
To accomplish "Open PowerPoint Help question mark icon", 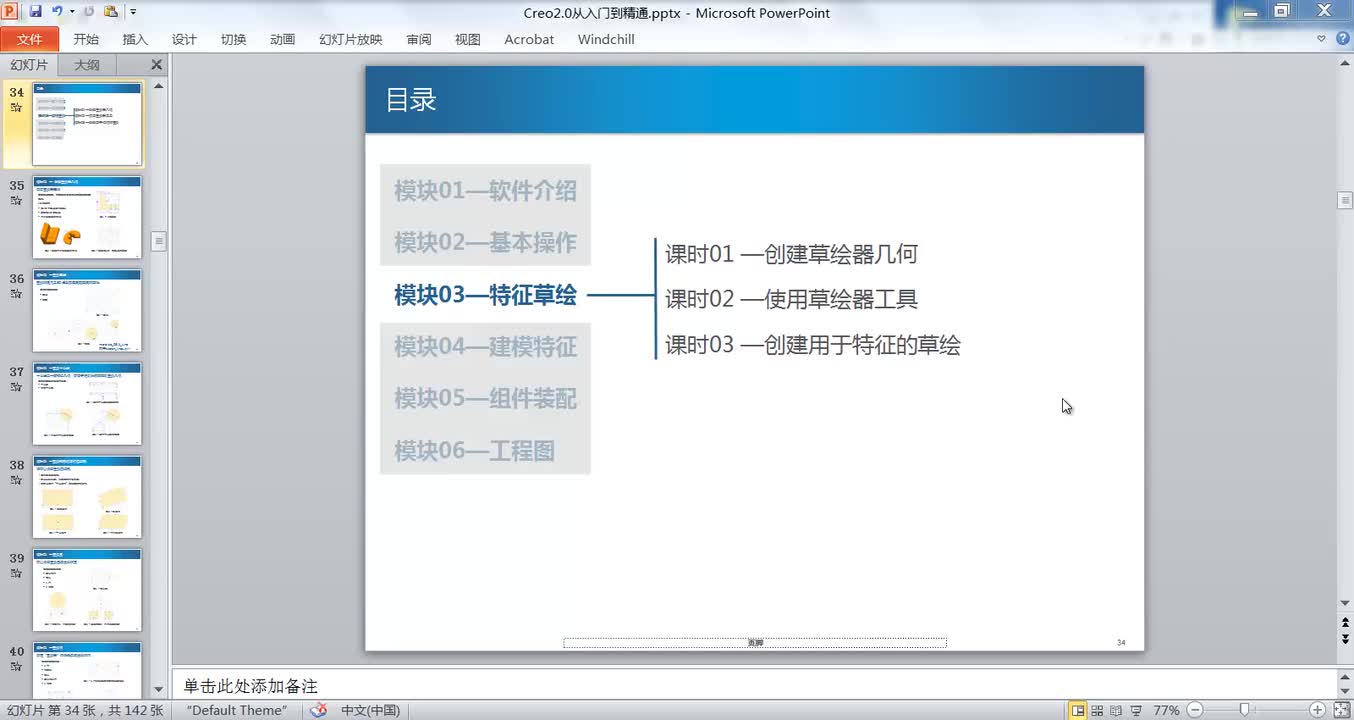I will 1341,39.
